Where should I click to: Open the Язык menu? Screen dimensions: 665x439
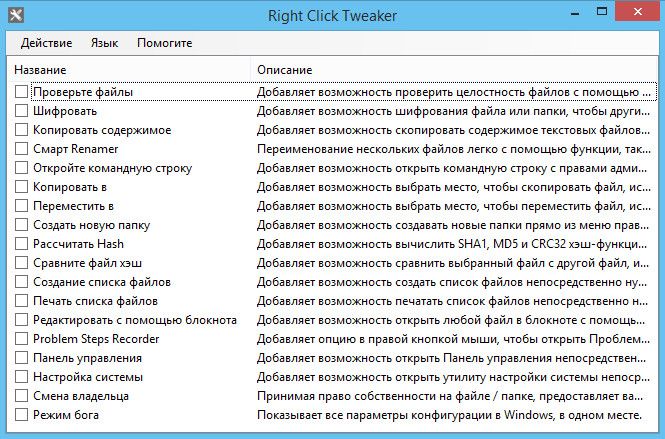pos(104,43)
